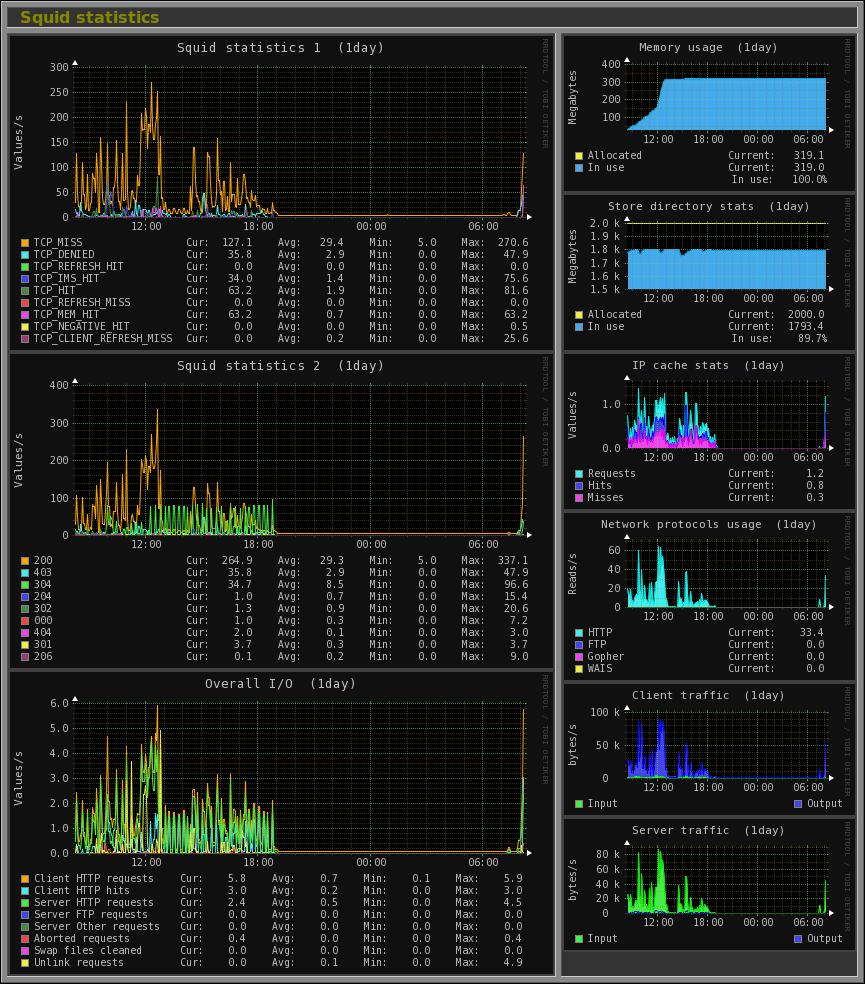Select the "Server Other requests" legend label
The width and height of the screenshot is (865, 984).
(x=97, y=926)
